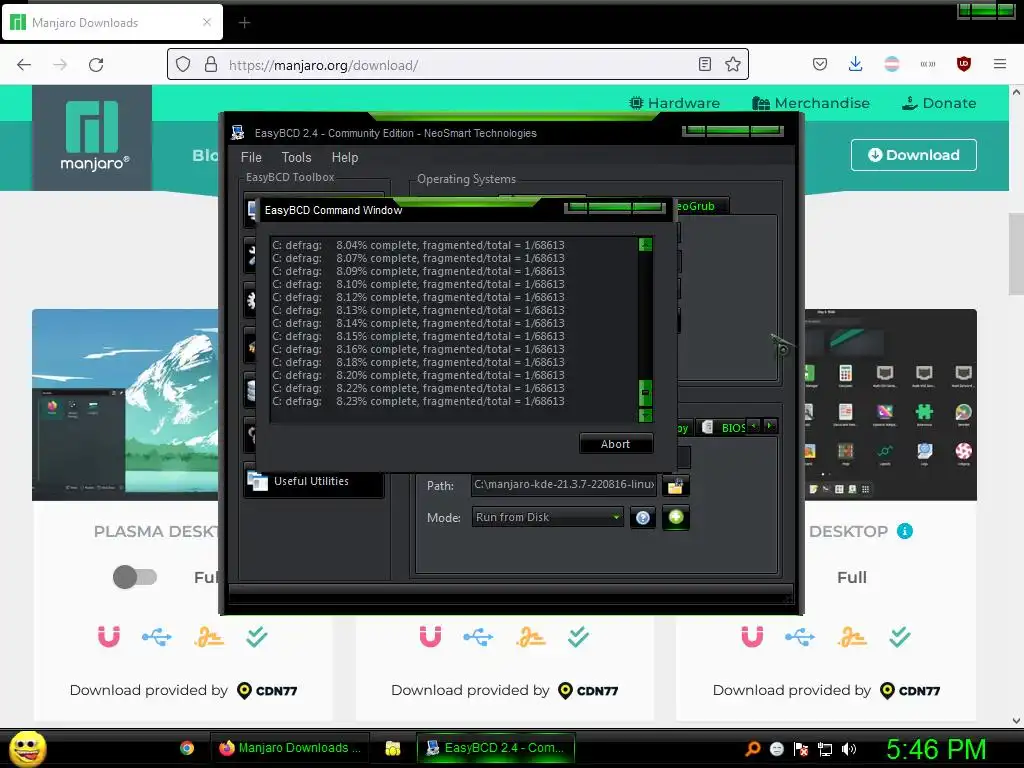Image resolution: width=1024 pixels, height=768 pixels.
Task: Browse for ISO file with folder icon
Action: click(675, 485)
